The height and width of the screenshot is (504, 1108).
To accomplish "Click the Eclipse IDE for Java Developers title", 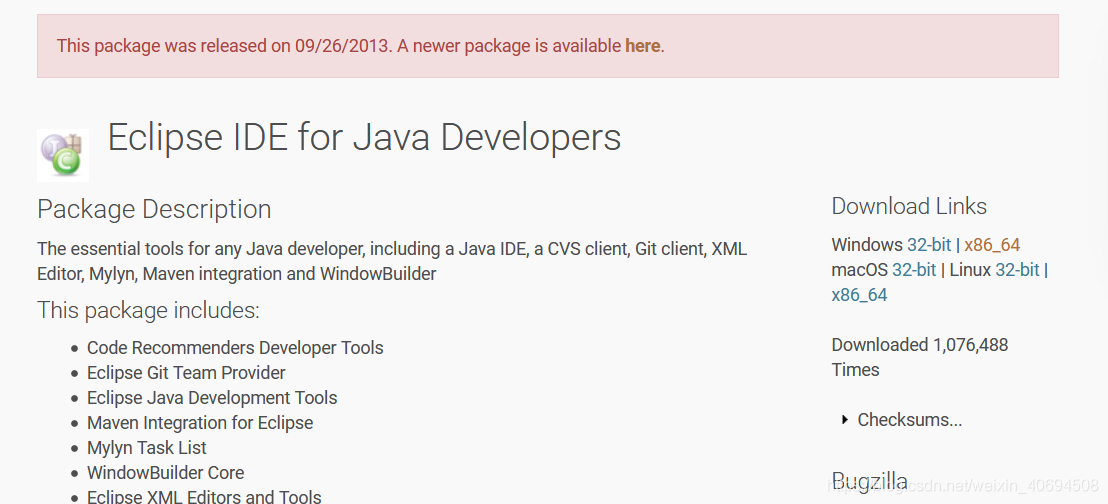I will pos(364,137).
